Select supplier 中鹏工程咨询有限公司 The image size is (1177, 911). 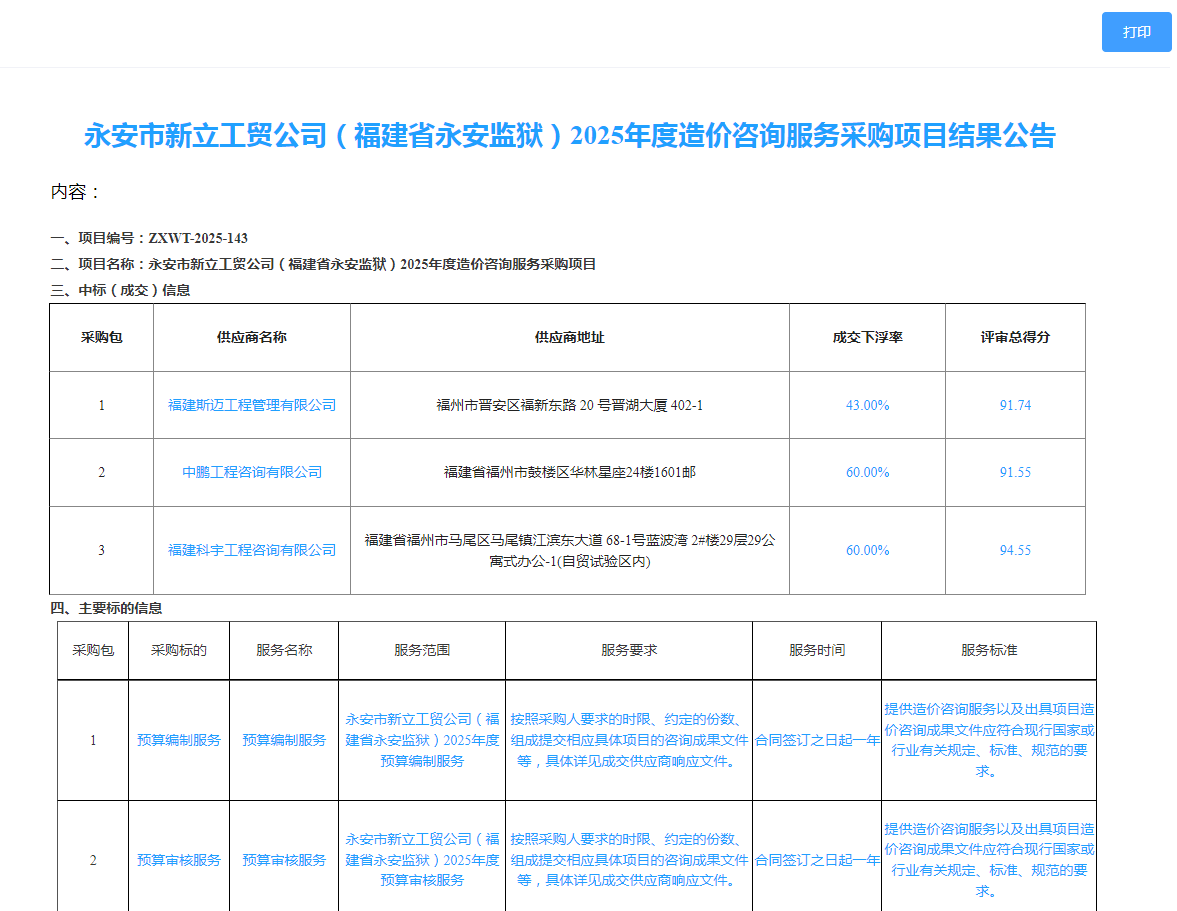252,472
